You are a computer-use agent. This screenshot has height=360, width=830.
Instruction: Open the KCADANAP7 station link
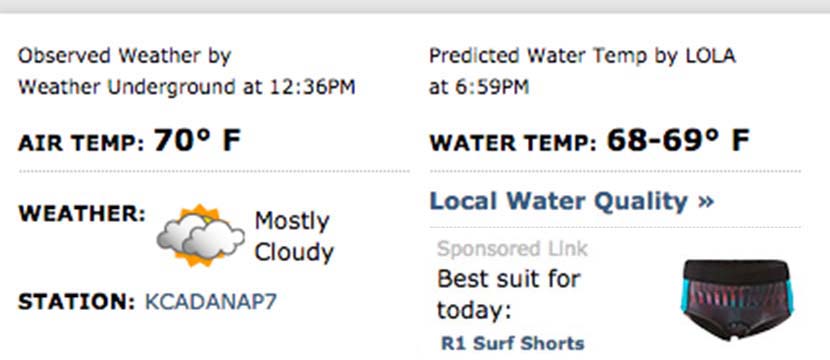211,302
